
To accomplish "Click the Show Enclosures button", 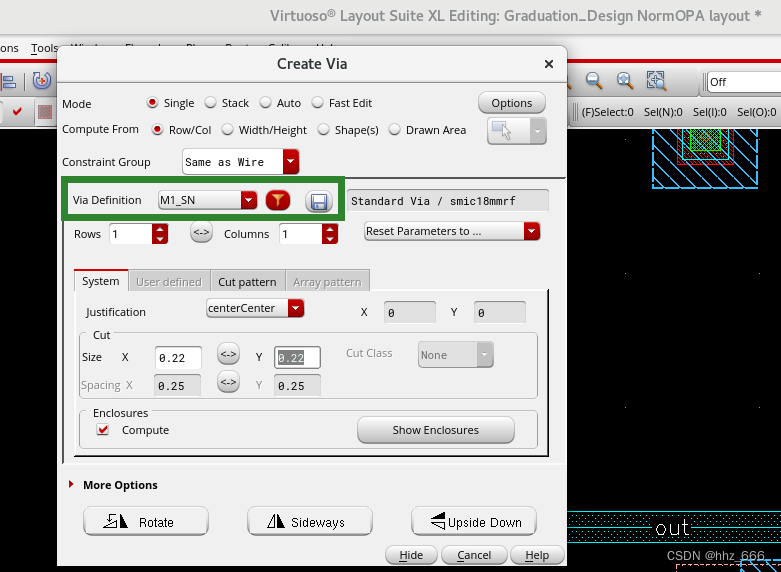I will pos(435,430).
